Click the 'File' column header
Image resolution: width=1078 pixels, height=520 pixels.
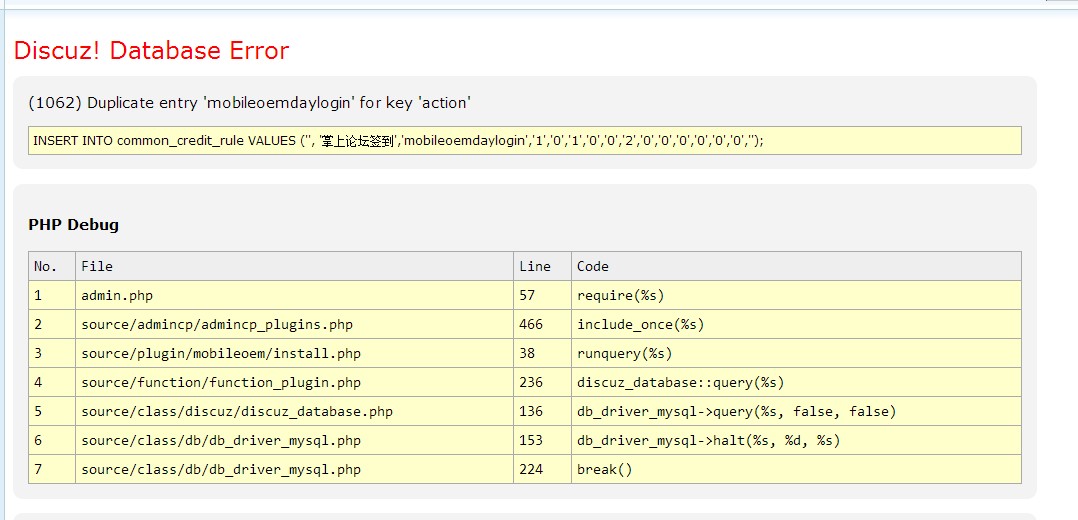pos(294,266)
